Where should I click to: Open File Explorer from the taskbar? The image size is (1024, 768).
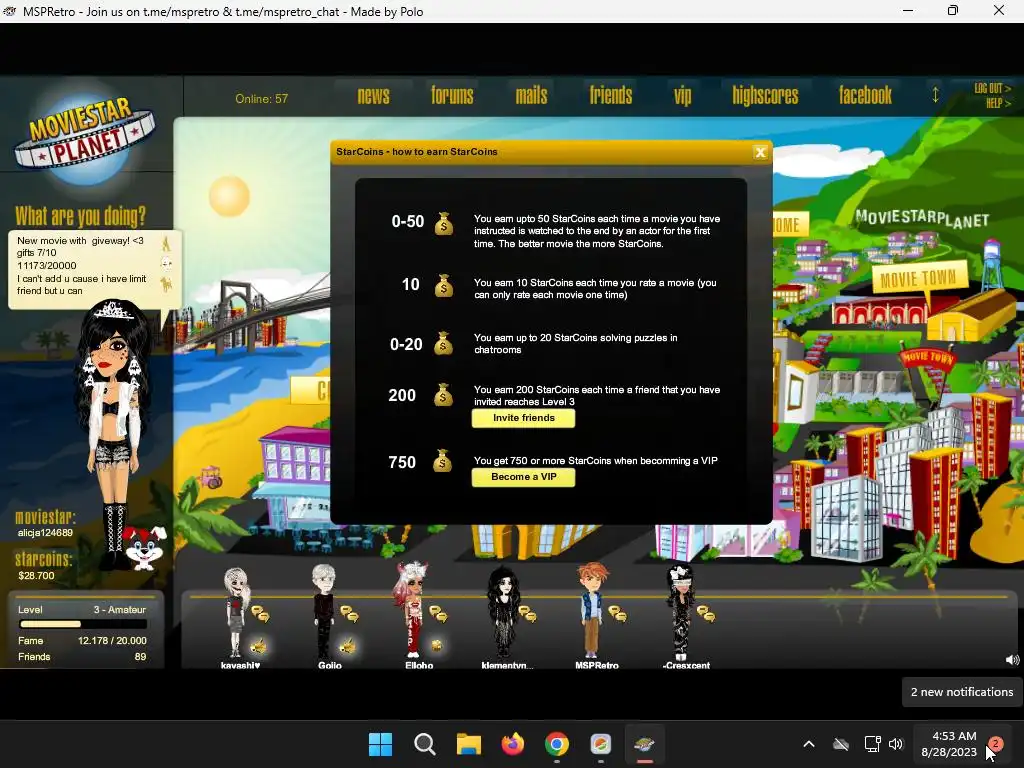coord(468,744)
